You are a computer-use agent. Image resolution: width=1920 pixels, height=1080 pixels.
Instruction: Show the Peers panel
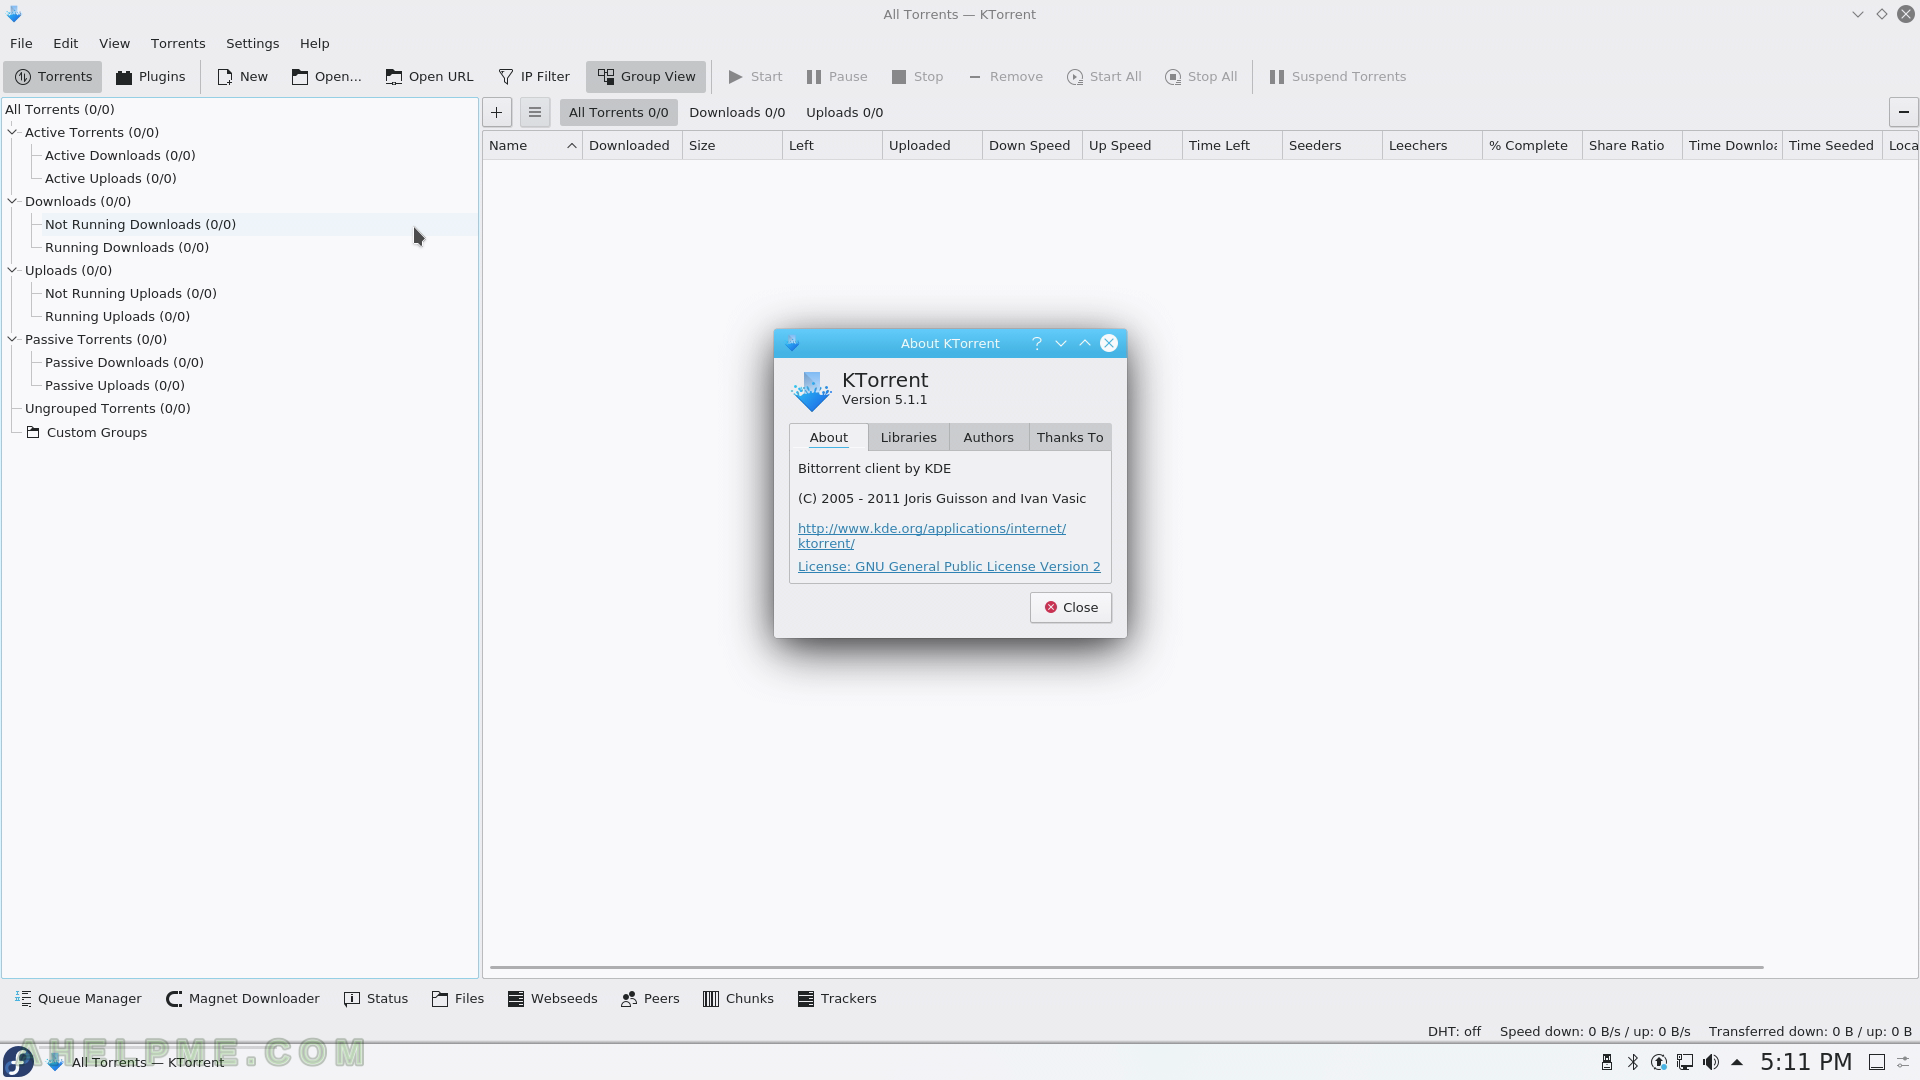650,999
